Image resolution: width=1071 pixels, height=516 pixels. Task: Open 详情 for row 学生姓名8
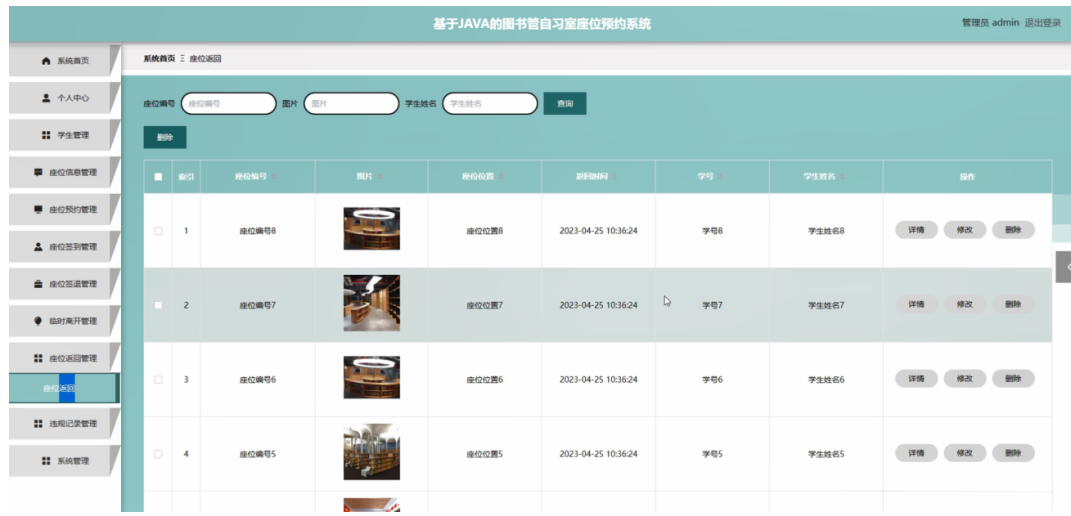coord(916,230)
